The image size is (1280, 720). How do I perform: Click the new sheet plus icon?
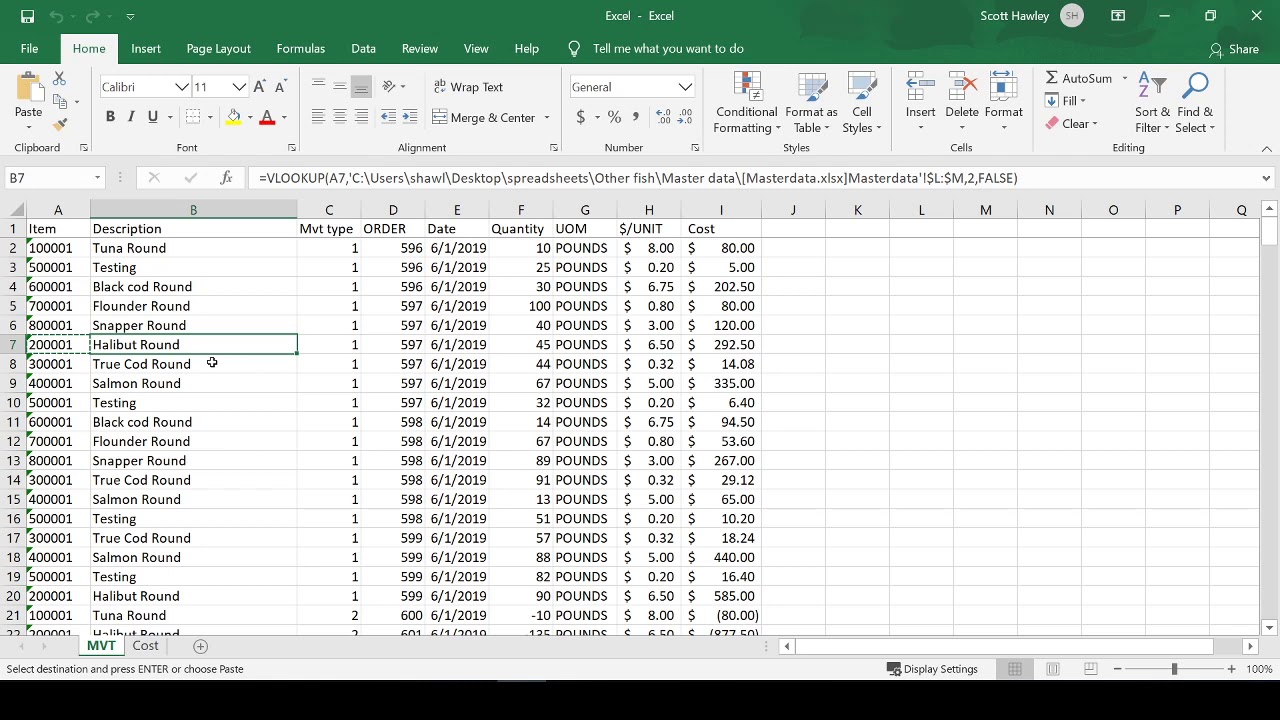pyautogui.click(x=200, y=646)
